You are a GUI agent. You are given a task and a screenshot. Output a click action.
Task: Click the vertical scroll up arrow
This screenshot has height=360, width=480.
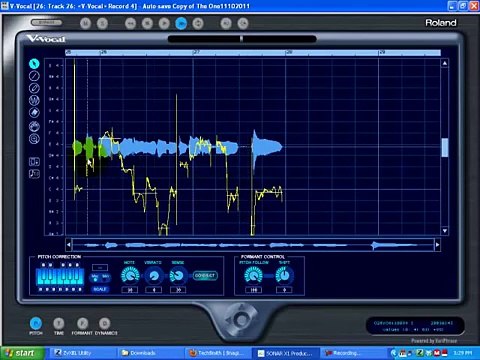(445, 63)
